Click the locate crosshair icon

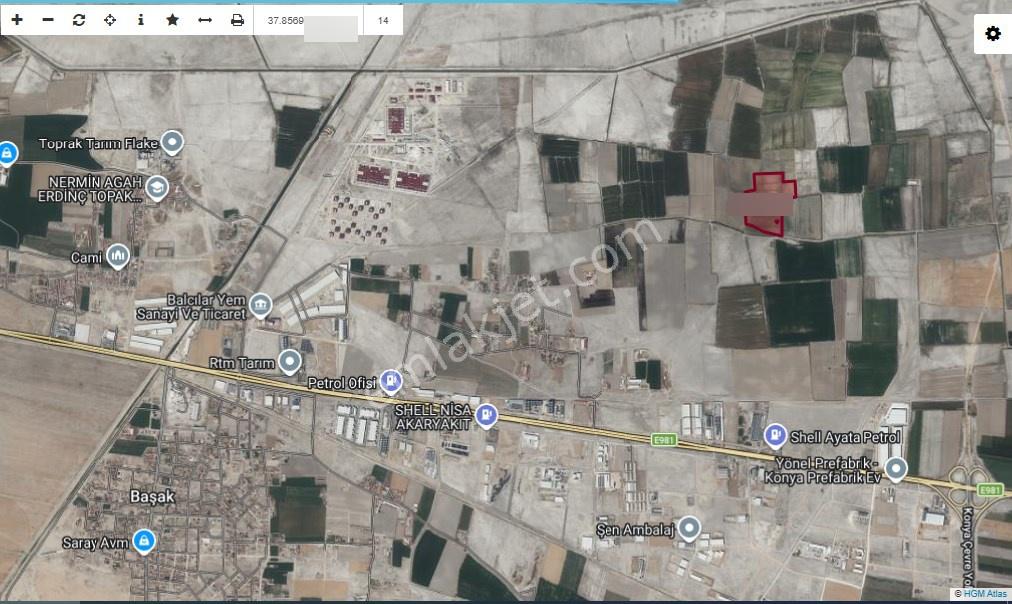110,20
